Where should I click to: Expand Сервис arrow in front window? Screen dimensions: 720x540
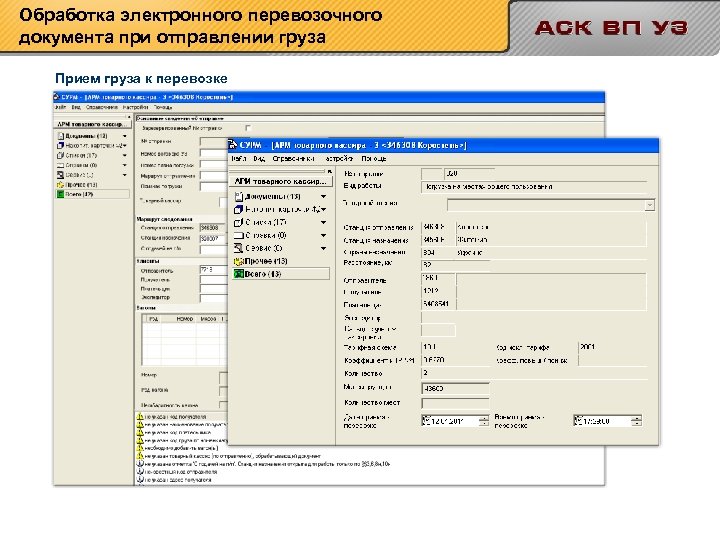click(x=323, y=248)
